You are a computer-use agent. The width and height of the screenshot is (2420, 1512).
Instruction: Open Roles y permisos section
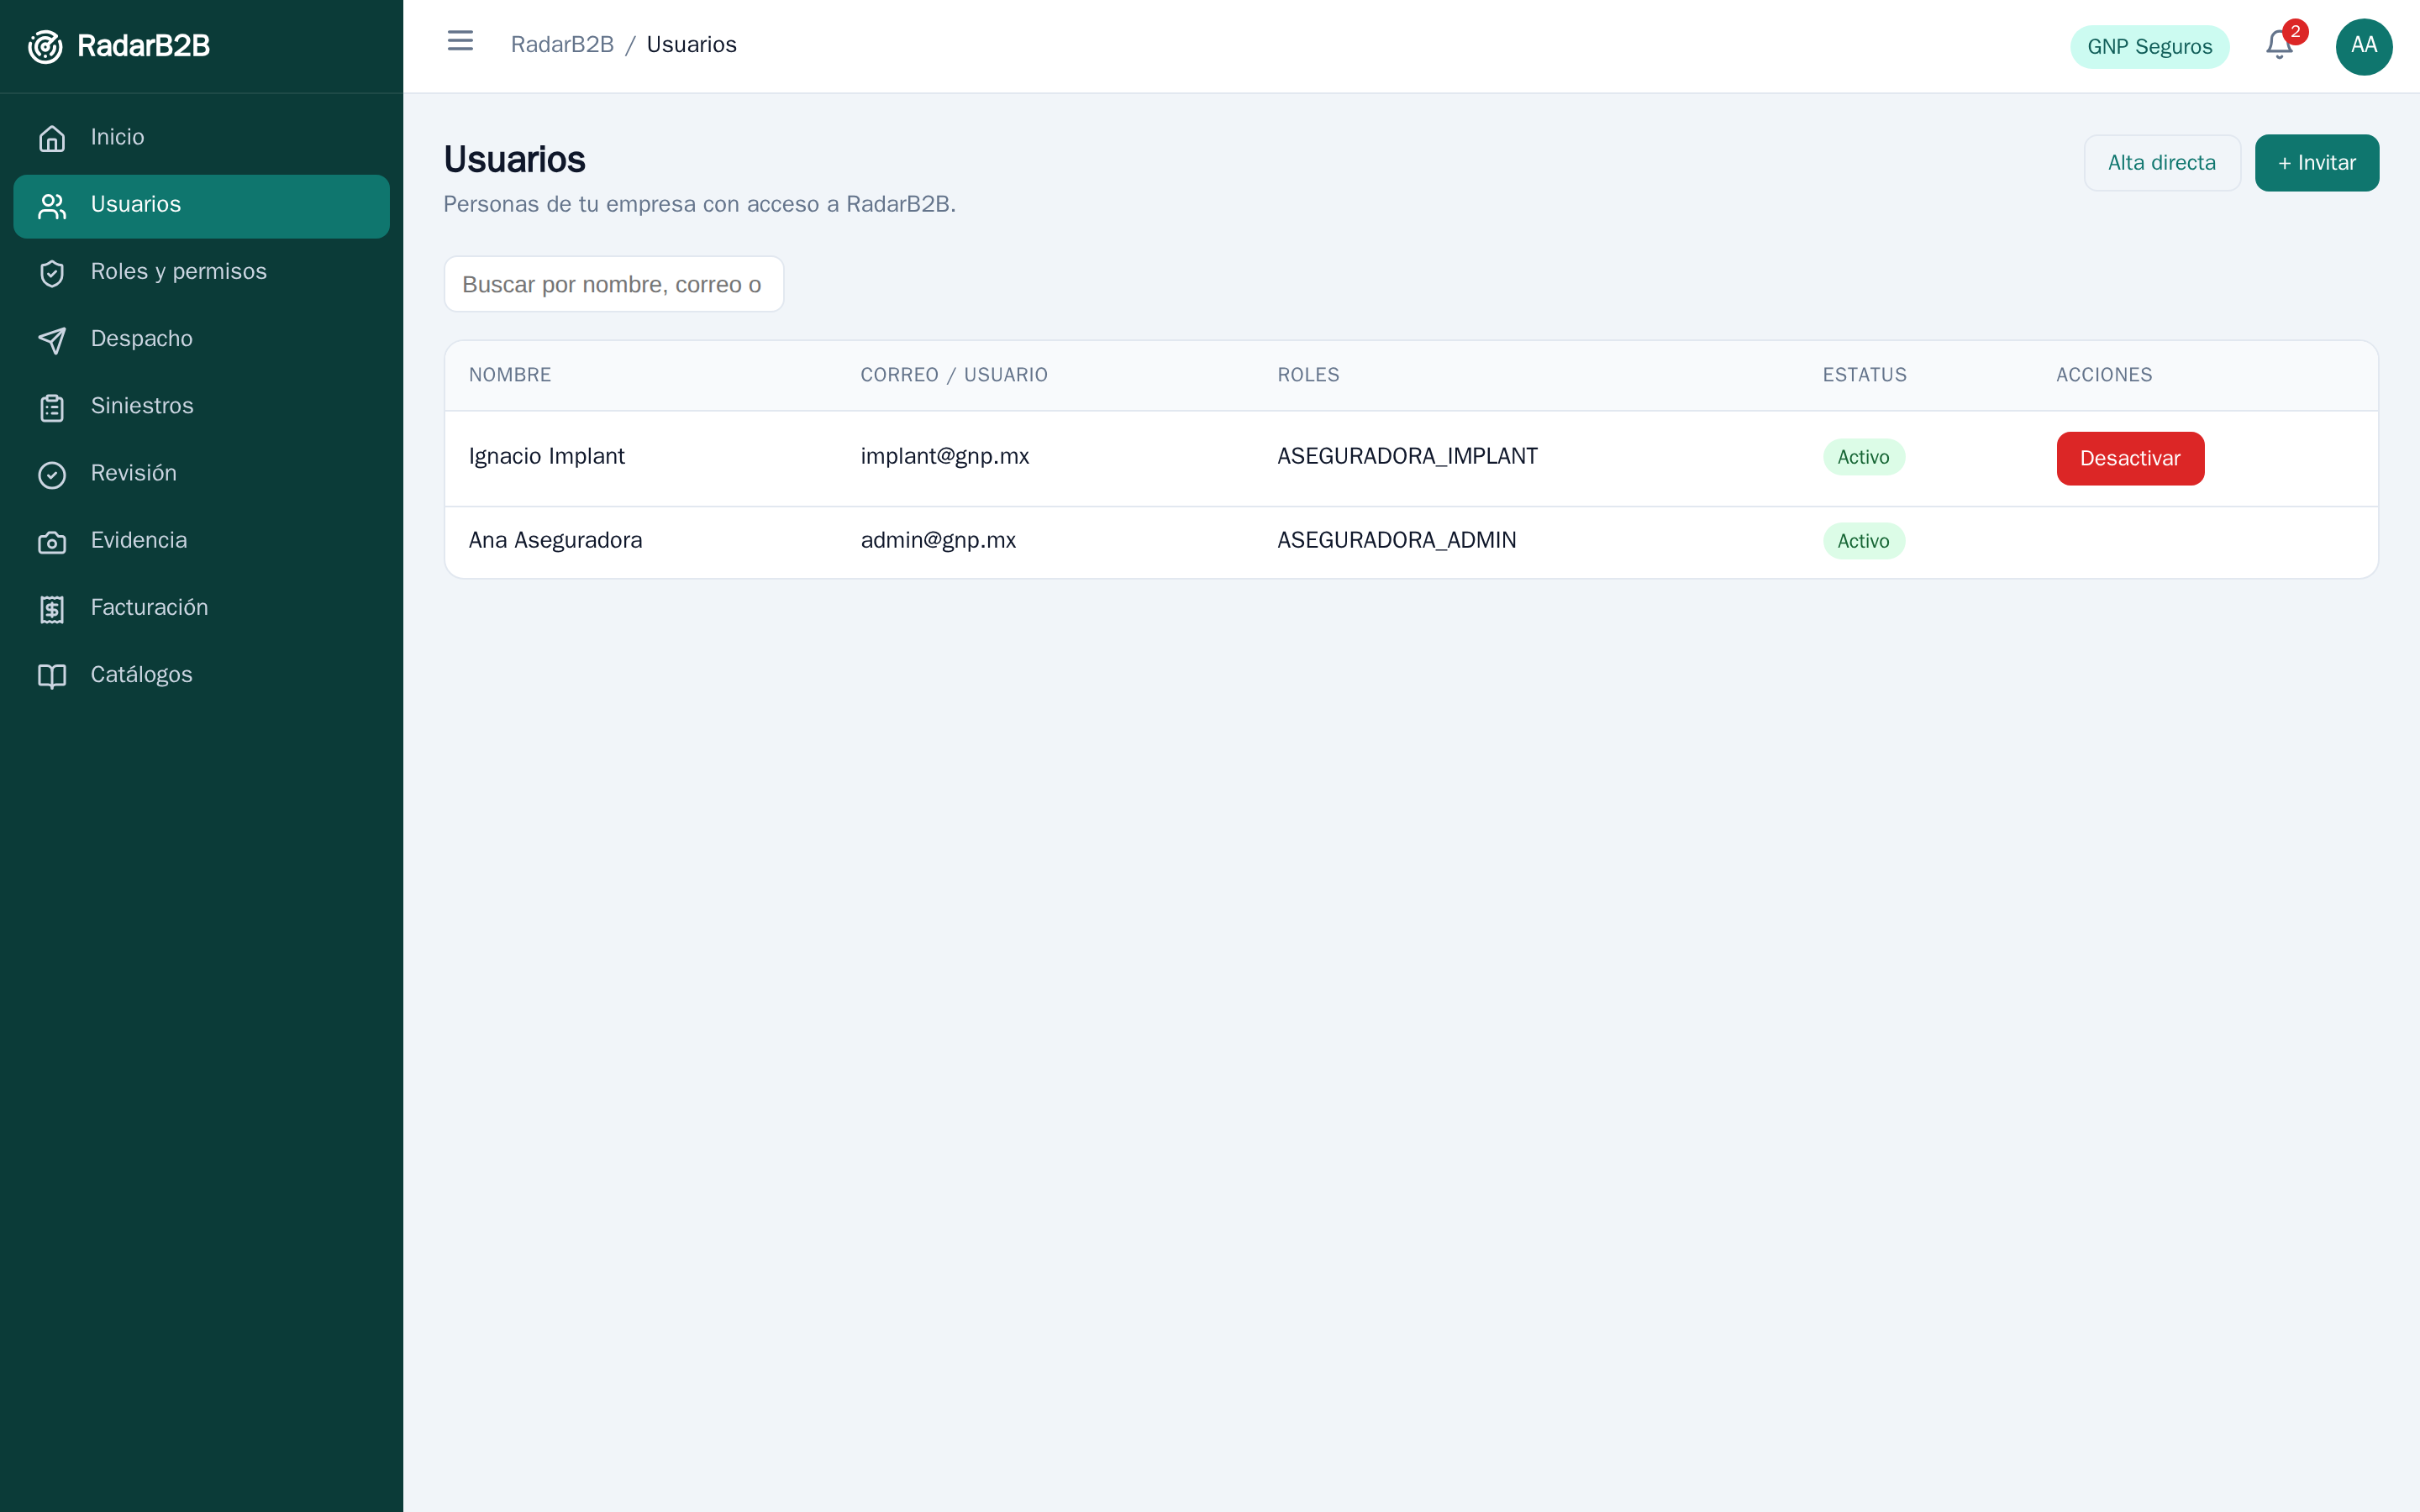click(201, 272)
